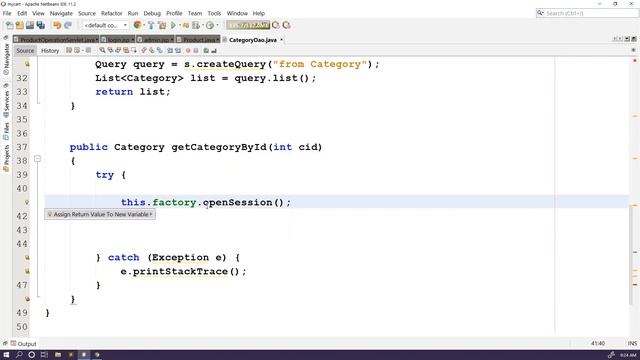The image size is (640, 360).
Task: Open the Window menu
Action: pyautogui.click(x=237, y=13)
